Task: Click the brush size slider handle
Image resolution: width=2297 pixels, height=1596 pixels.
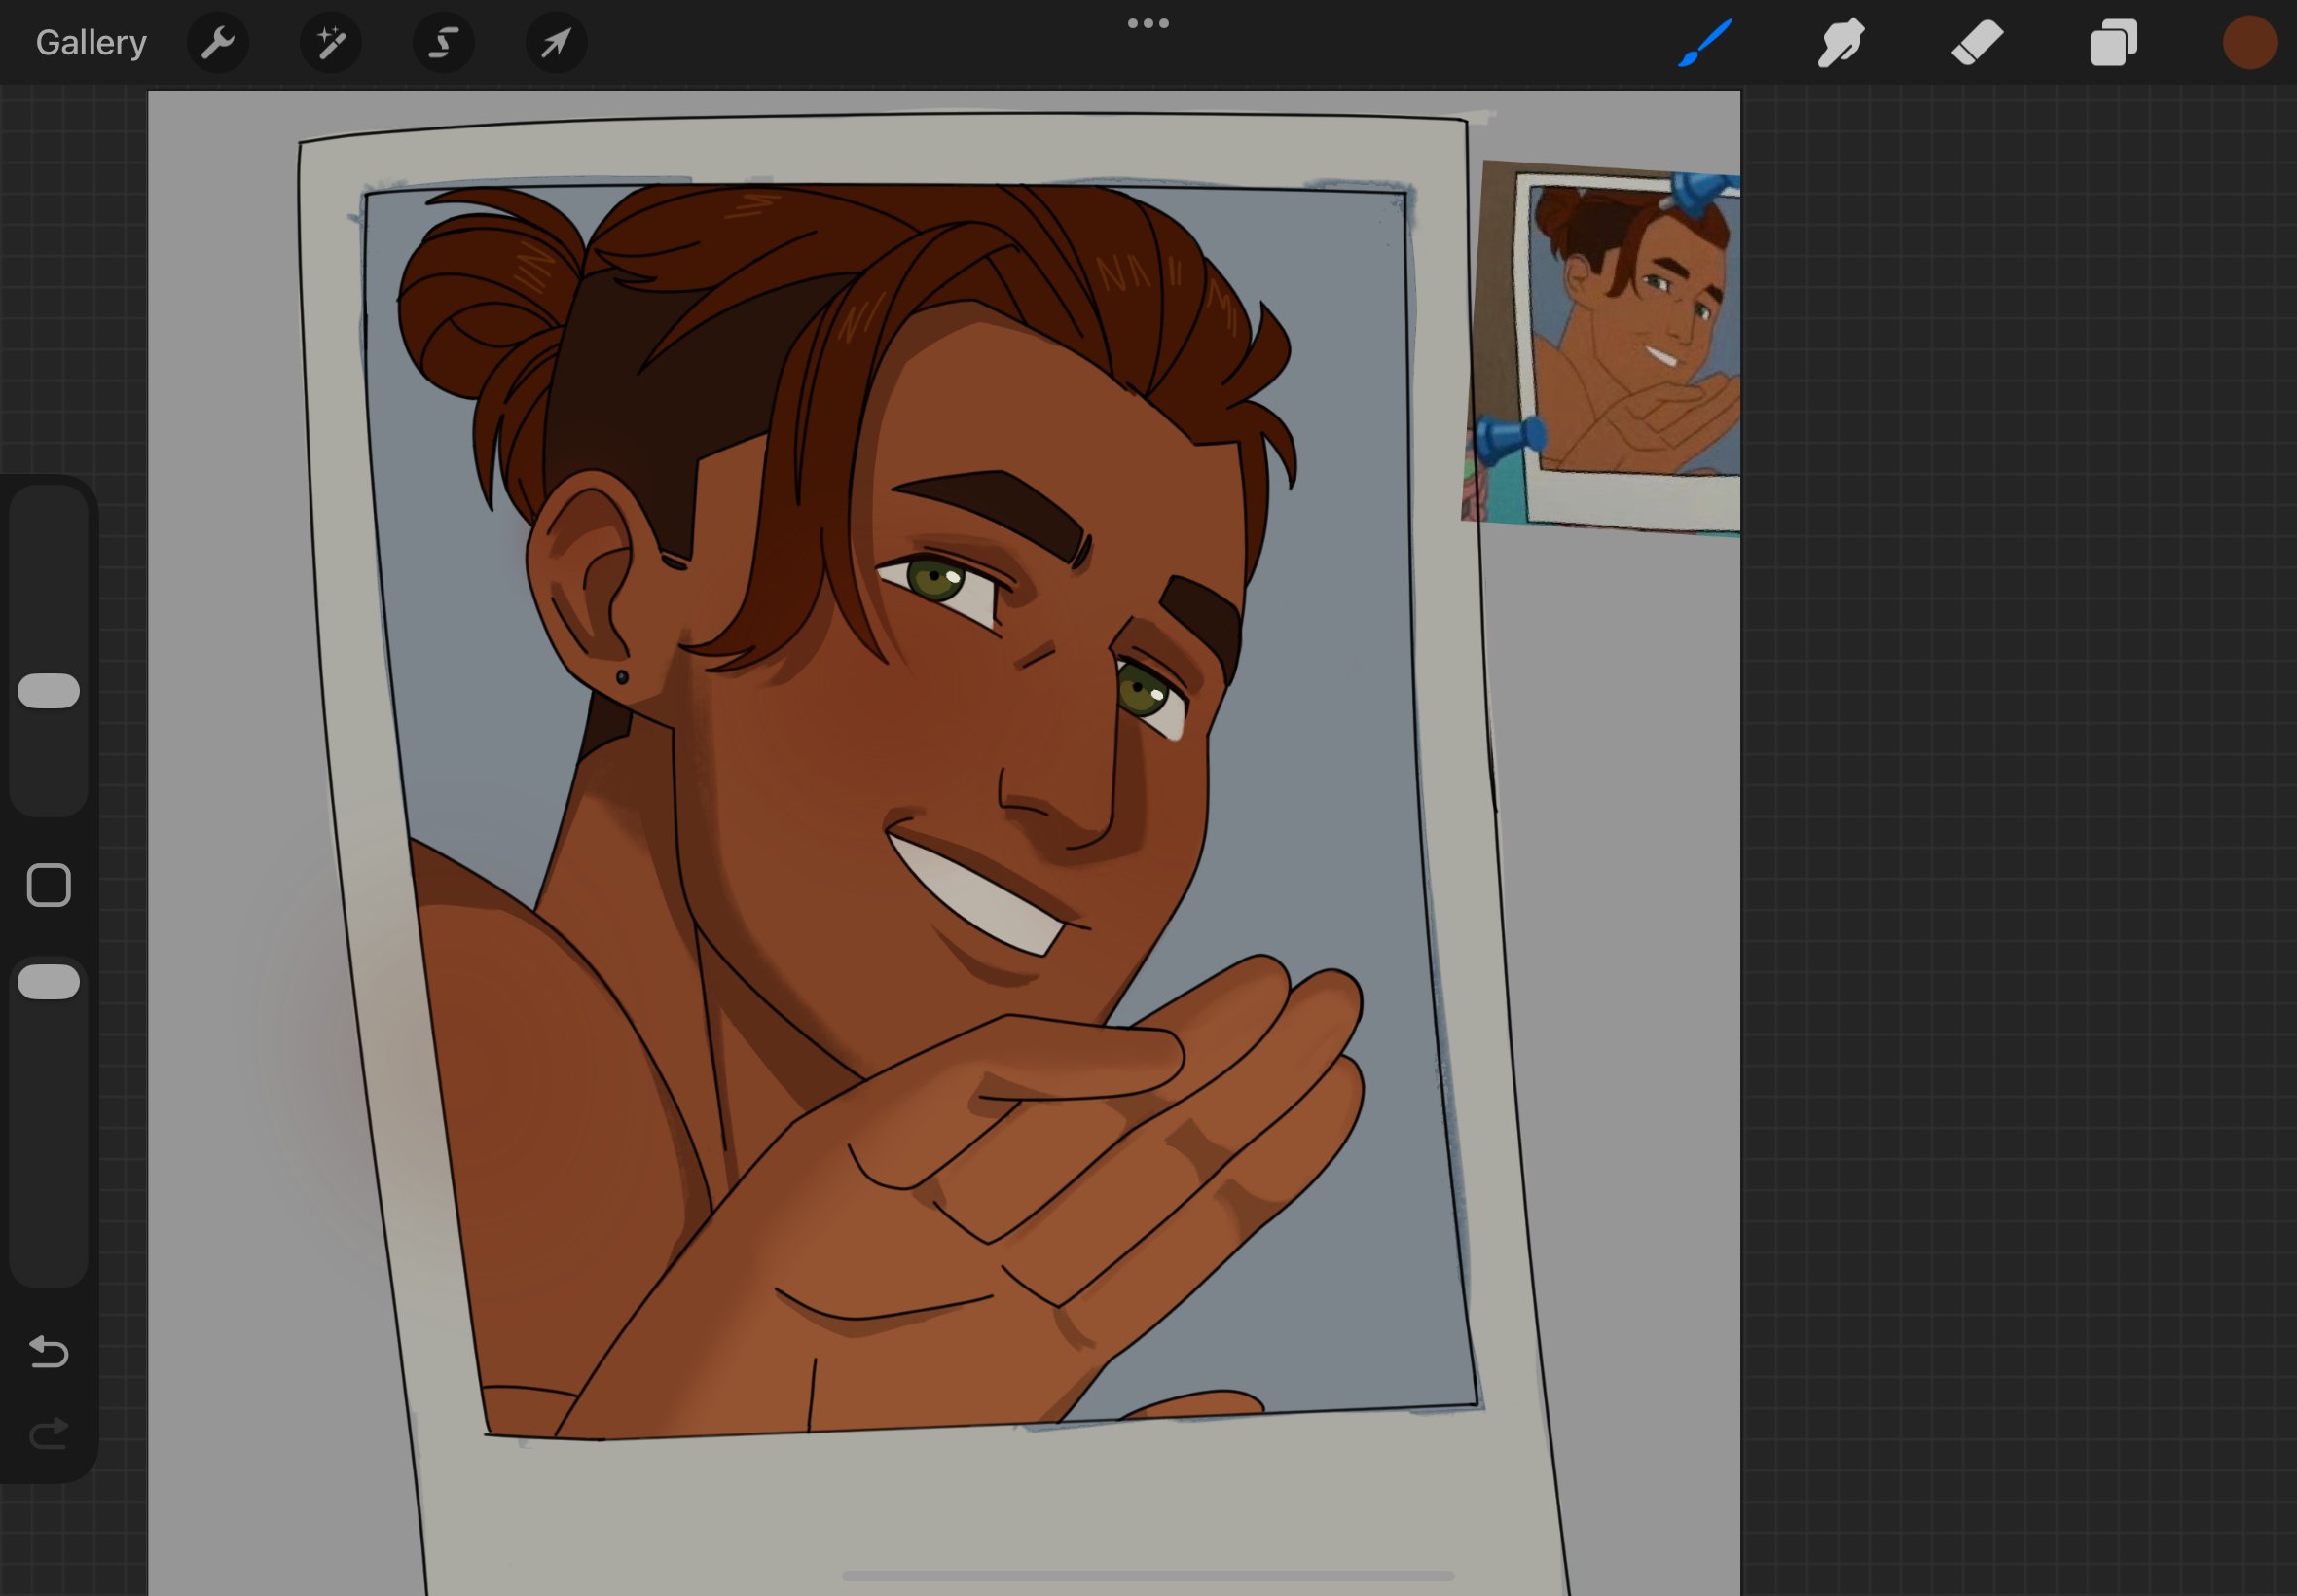Action: 48,691
